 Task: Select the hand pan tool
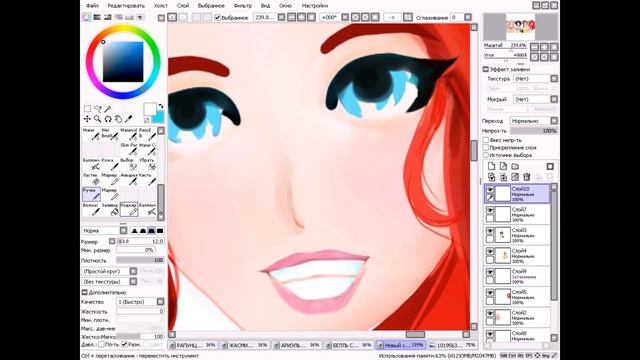tap(118, 119)
